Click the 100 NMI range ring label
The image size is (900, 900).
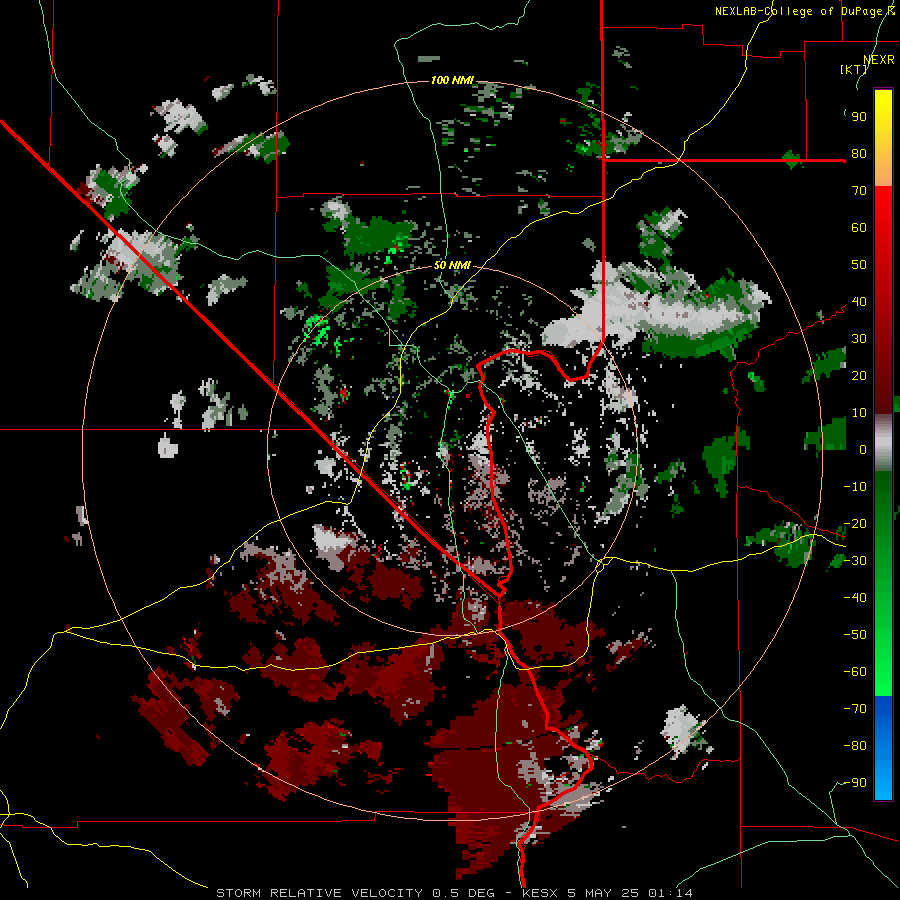pyautogui.click(x=452, y=80)
